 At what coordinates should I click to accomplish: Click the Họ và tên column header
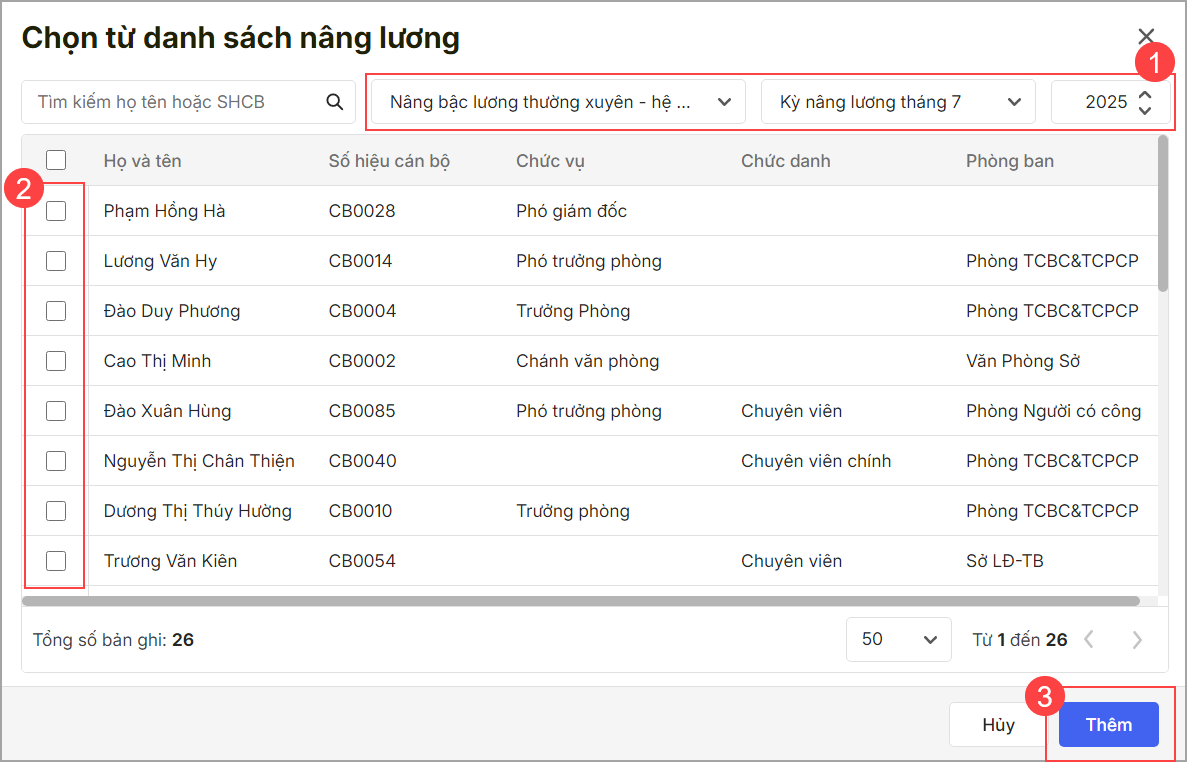pos(142,161)
